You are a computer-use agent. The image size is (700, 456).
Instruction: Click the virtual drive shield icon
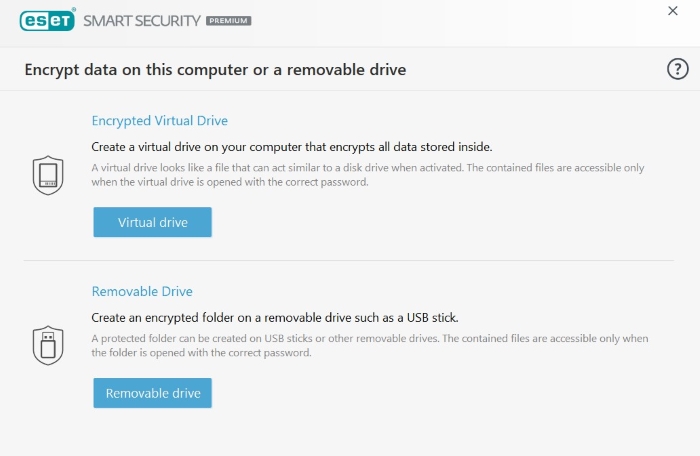tap(48, 175)
